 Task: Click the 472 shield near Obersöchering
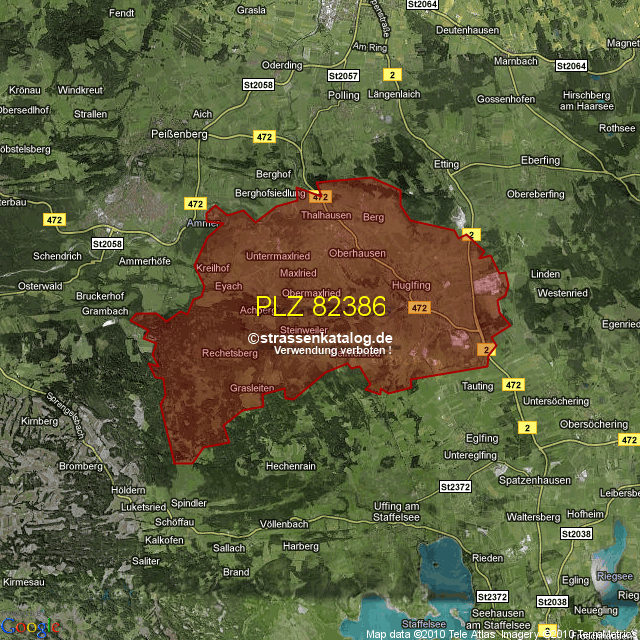tap(628, 440)
